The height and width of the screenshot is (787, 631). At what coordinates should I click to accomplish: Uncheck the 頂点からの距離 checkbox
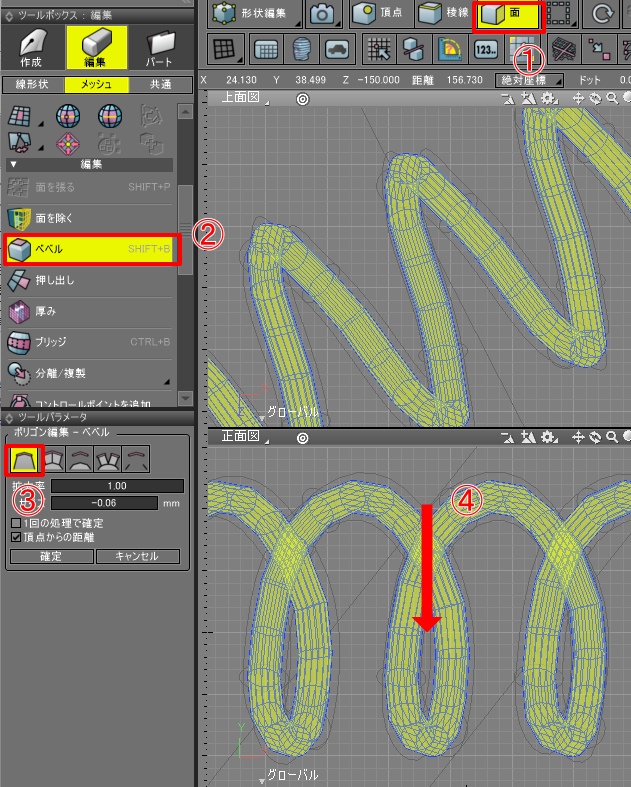point(15,537)
